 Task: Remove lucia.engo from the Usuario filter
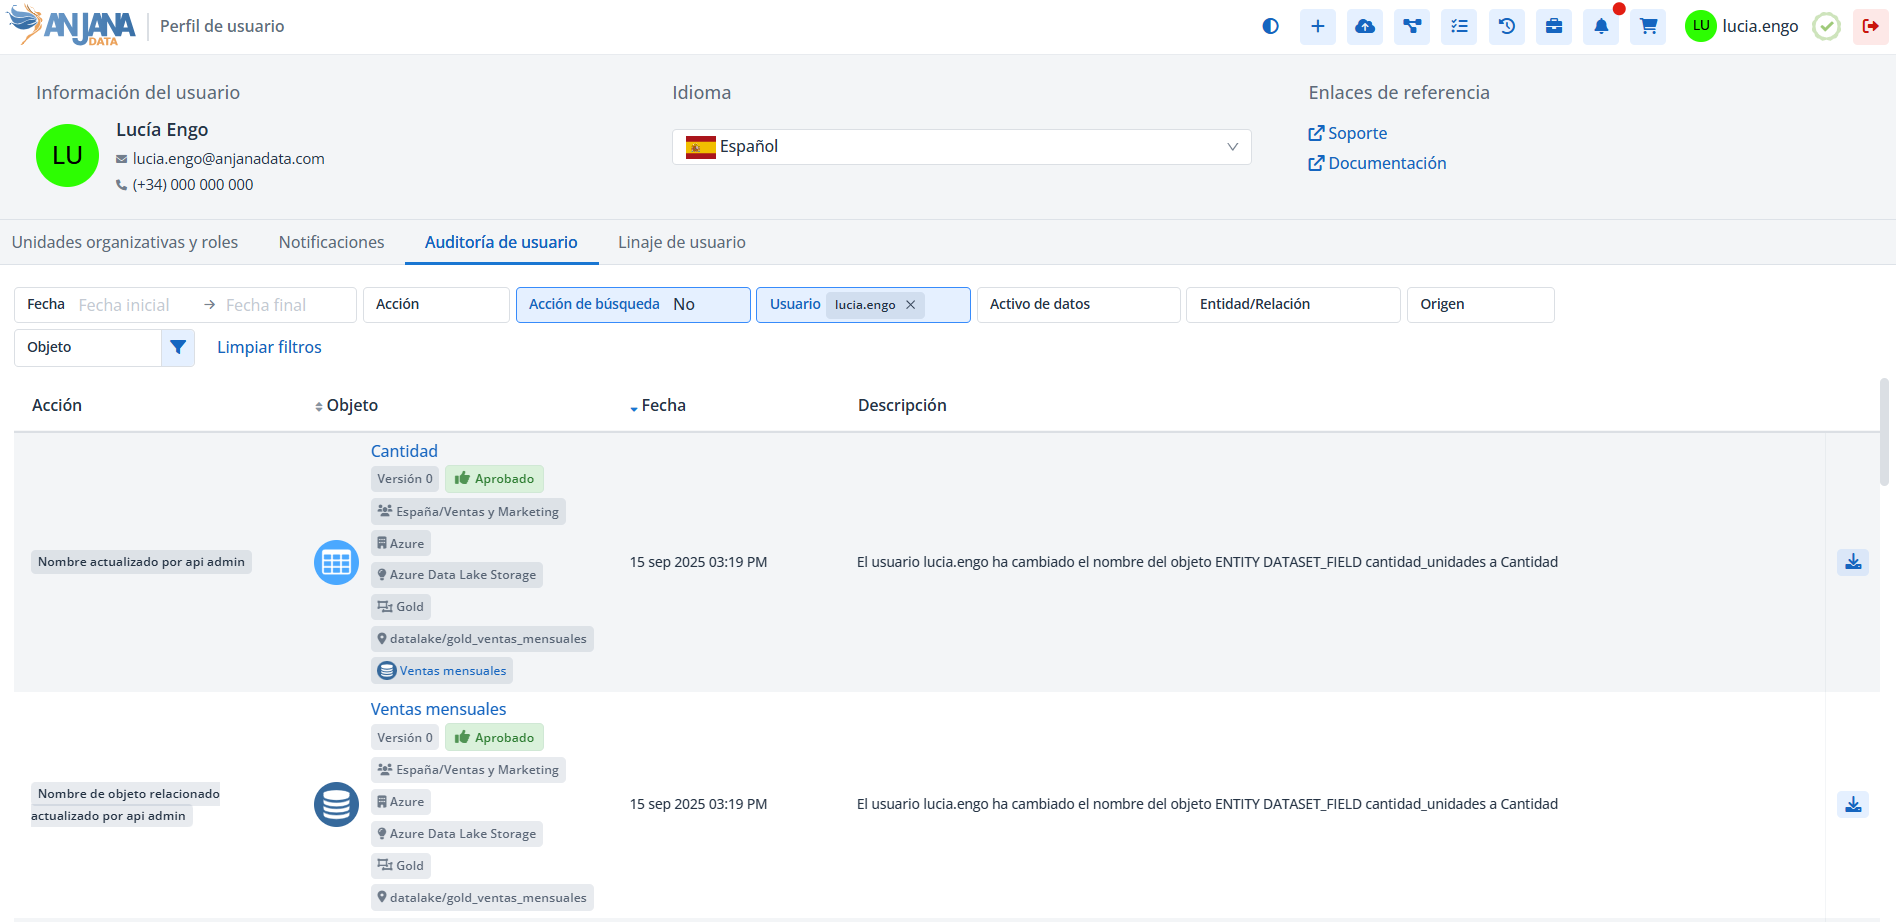[910, 305]
